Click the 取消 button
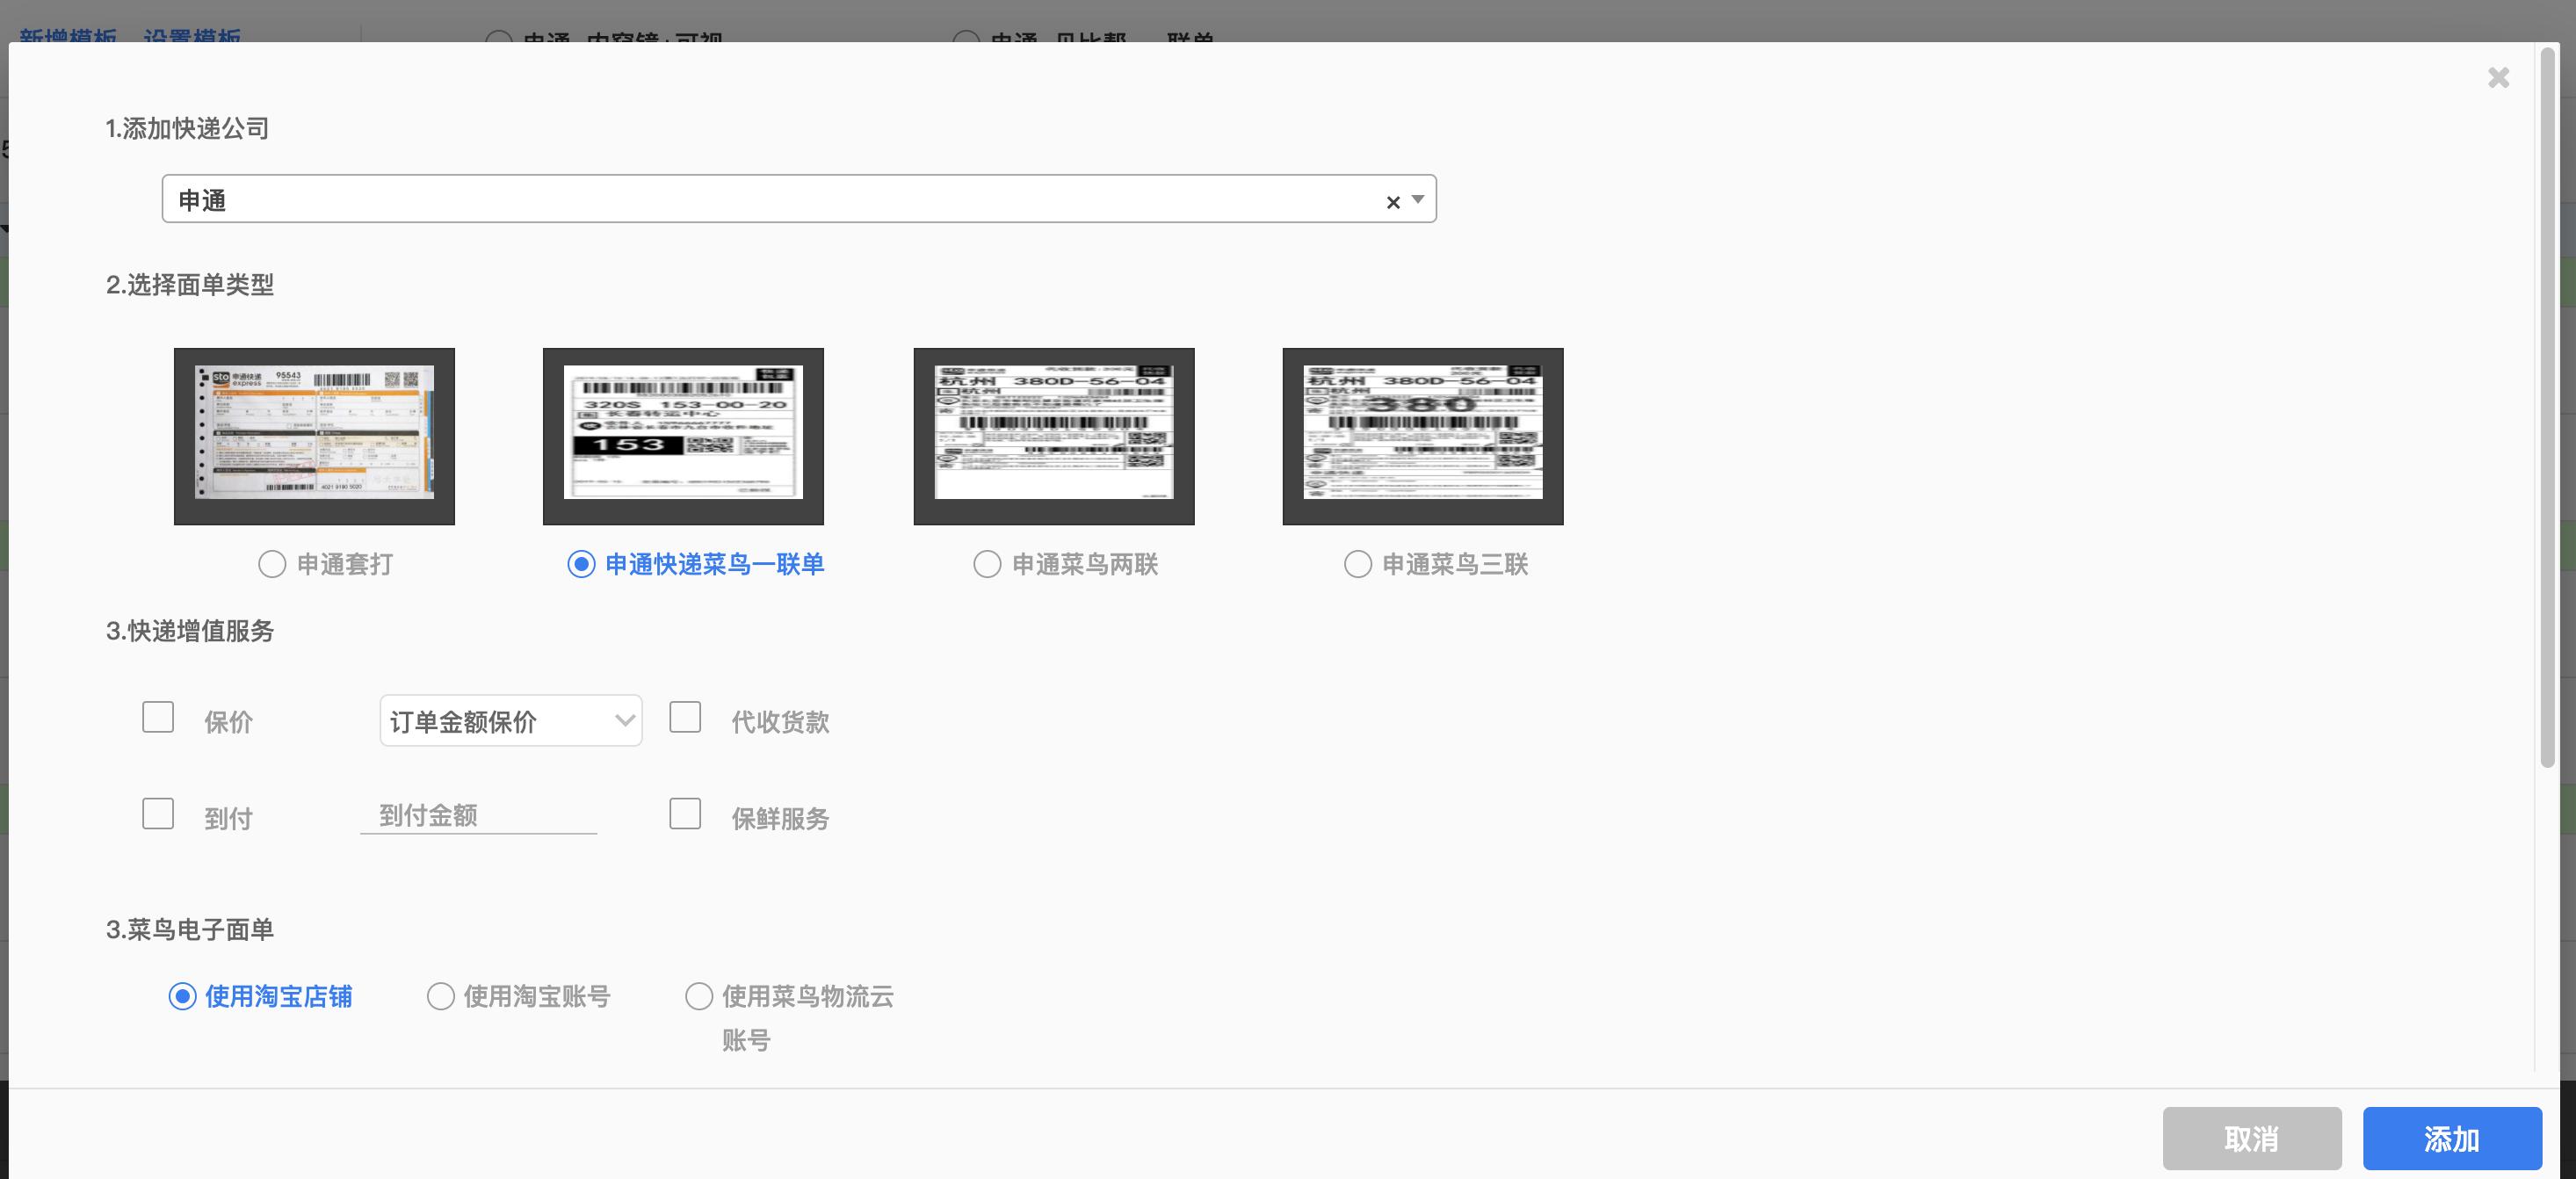This screenshot has width=2576, height=1179. click(2252, 1137)
